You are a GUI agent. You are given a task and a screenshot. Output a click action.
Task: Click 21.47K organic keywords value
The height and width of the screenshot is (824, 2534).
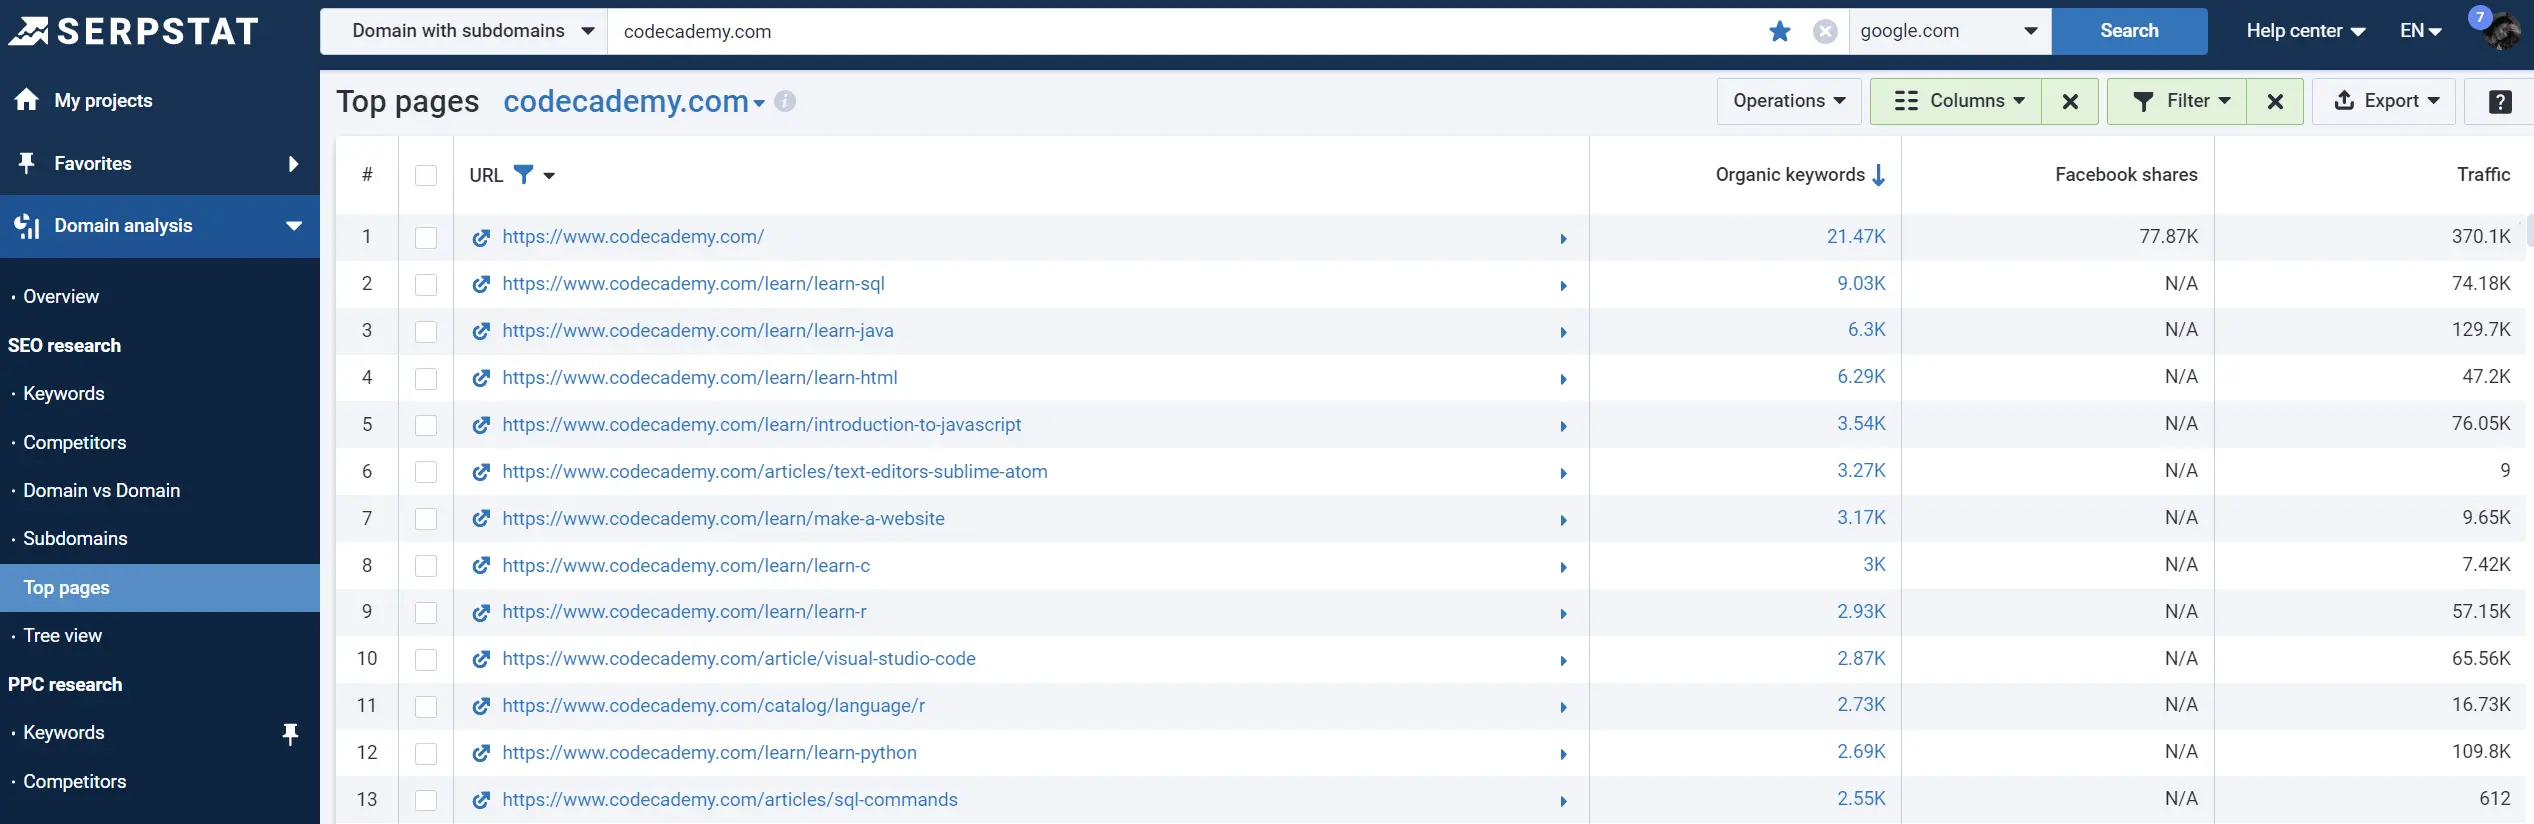(x=1856, y=237)
